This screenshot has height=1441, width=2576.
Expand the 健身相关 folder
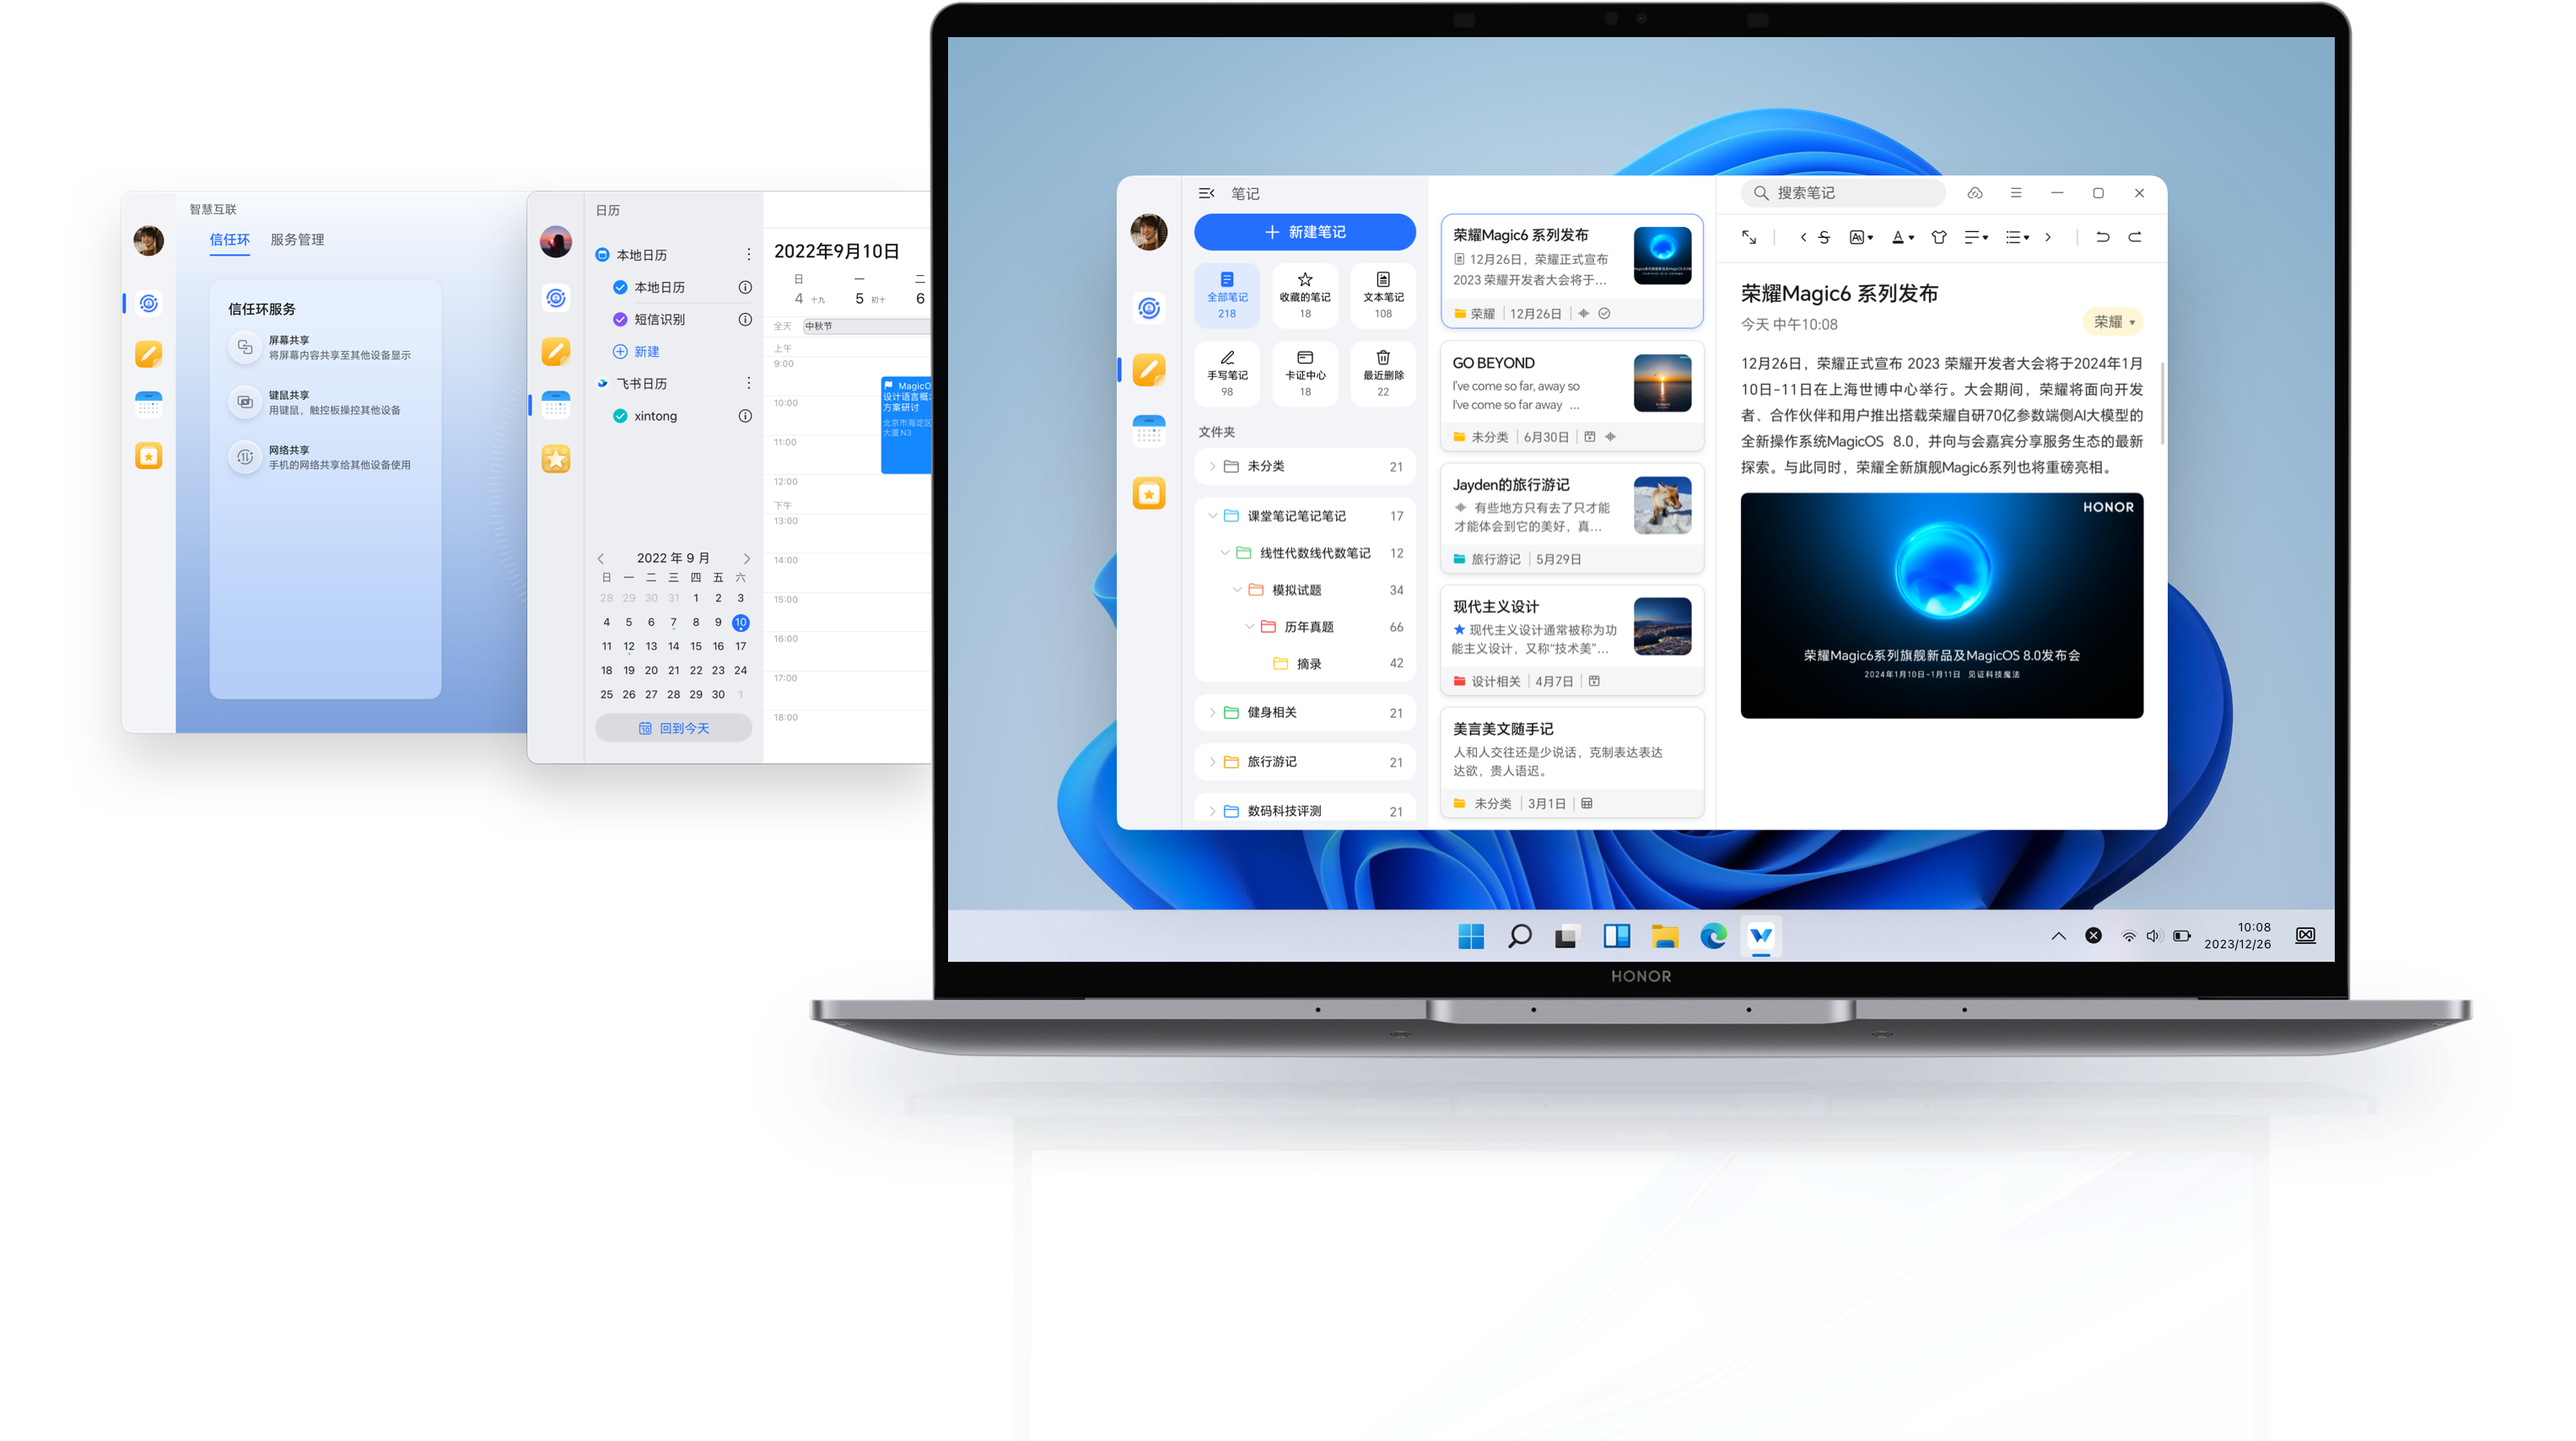click(x=1212, y=712)
